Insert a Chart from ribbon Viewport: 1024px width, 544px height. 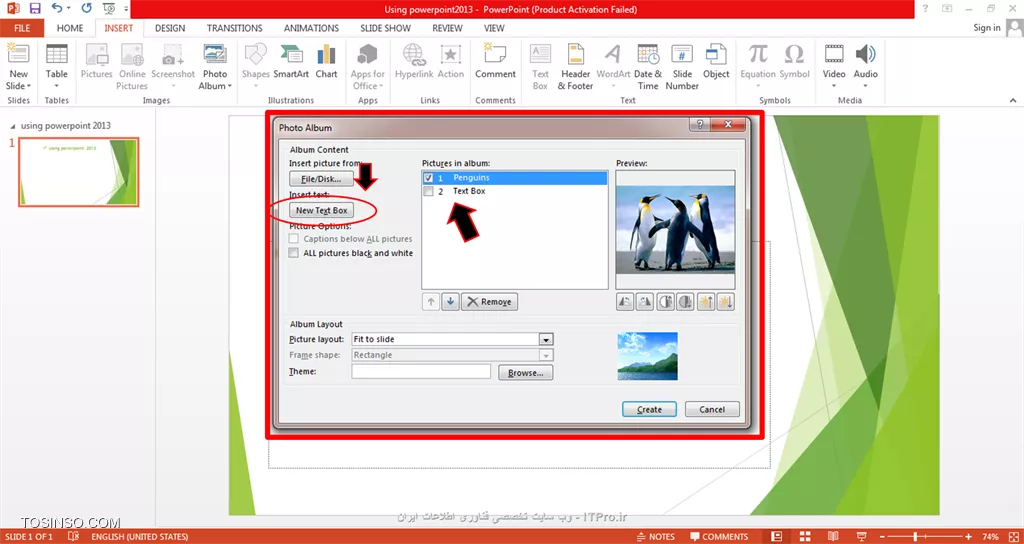[x=327, y=62]
